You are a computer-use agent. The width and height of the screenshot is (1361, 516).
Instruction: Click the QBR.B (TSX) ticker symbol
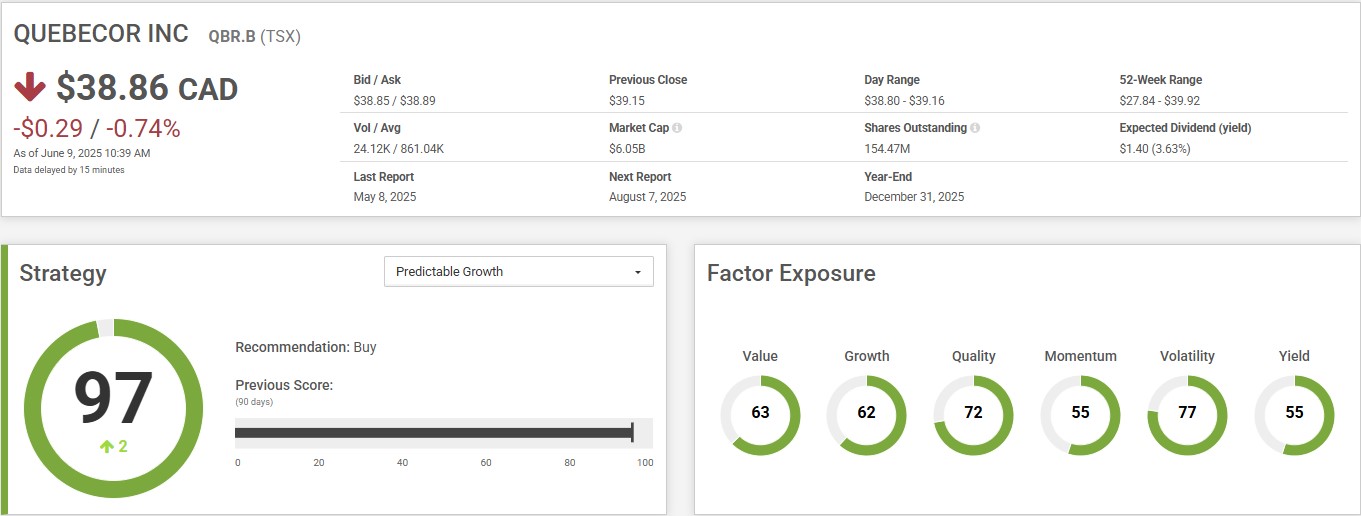coord(254,37)
